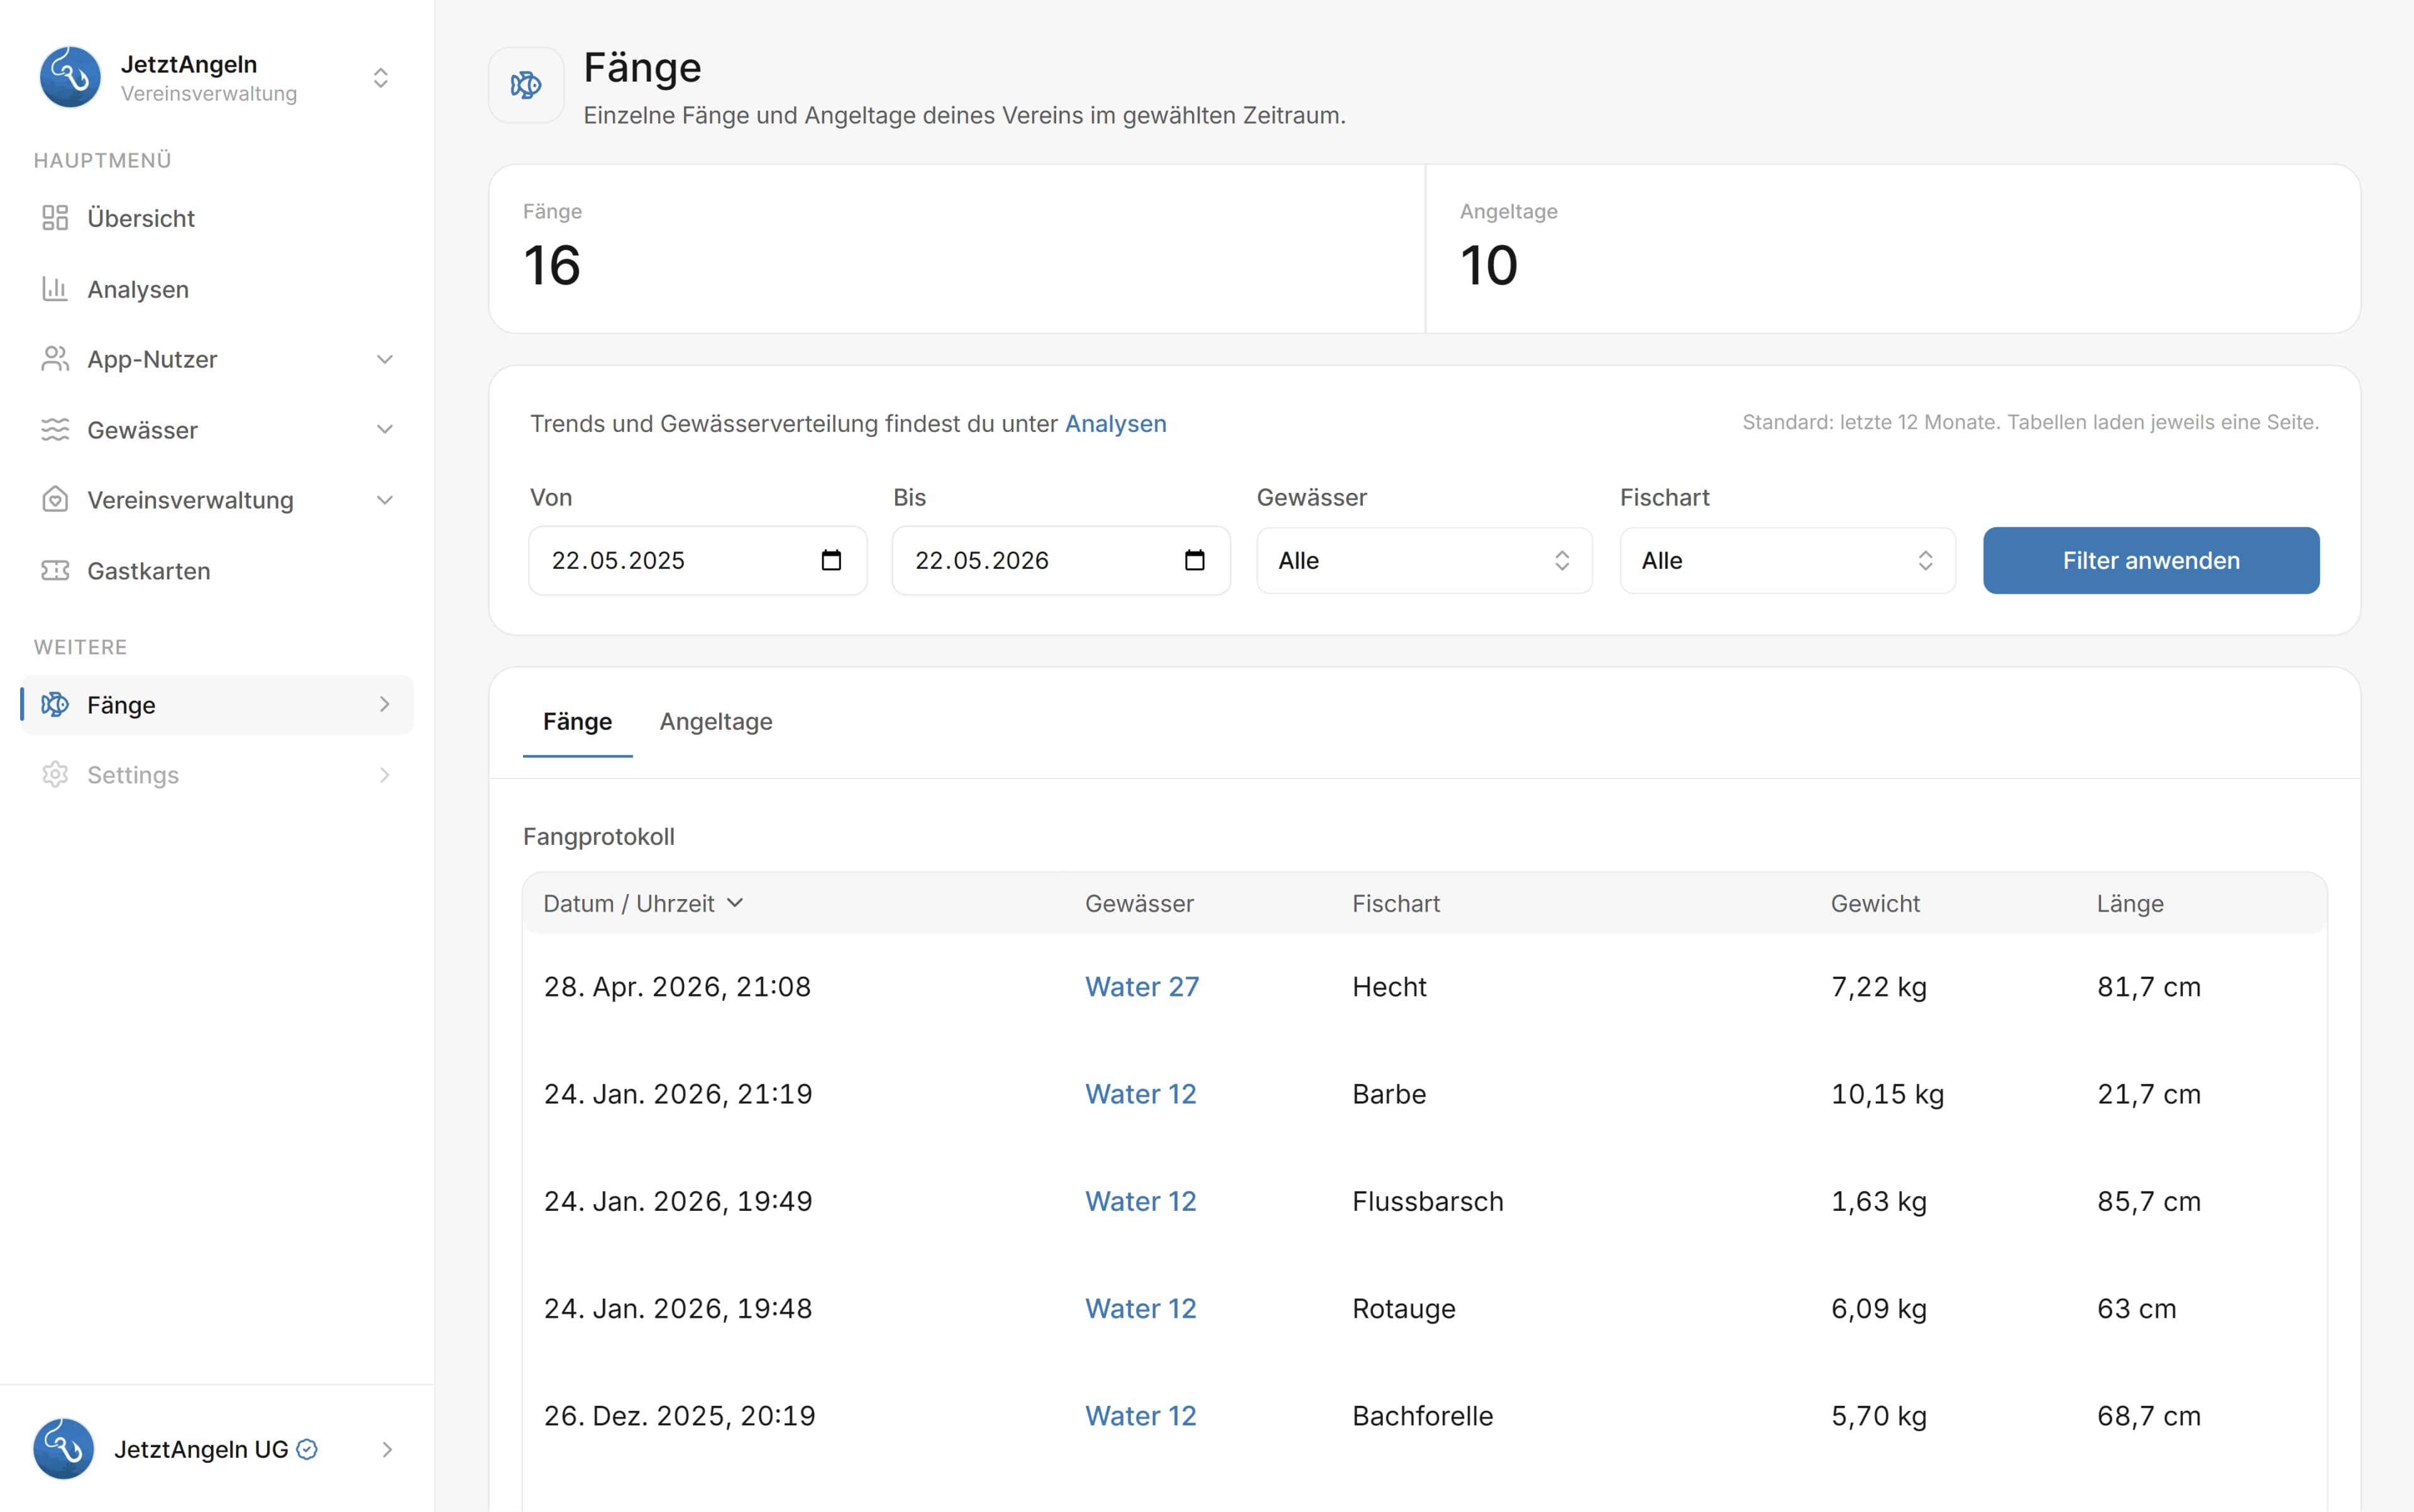Click the Vereinsverwaltung house icon

55,500
